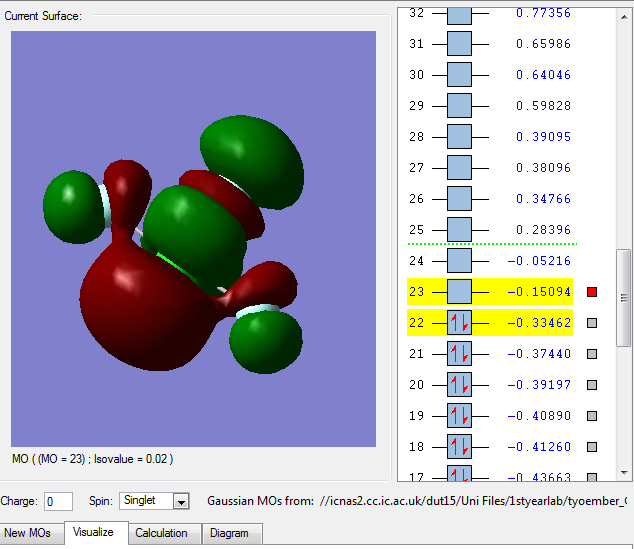The height and width of the screenshot is (549, 634).
Task: Select the orbital box for MO 32
Action: [459, 14]
